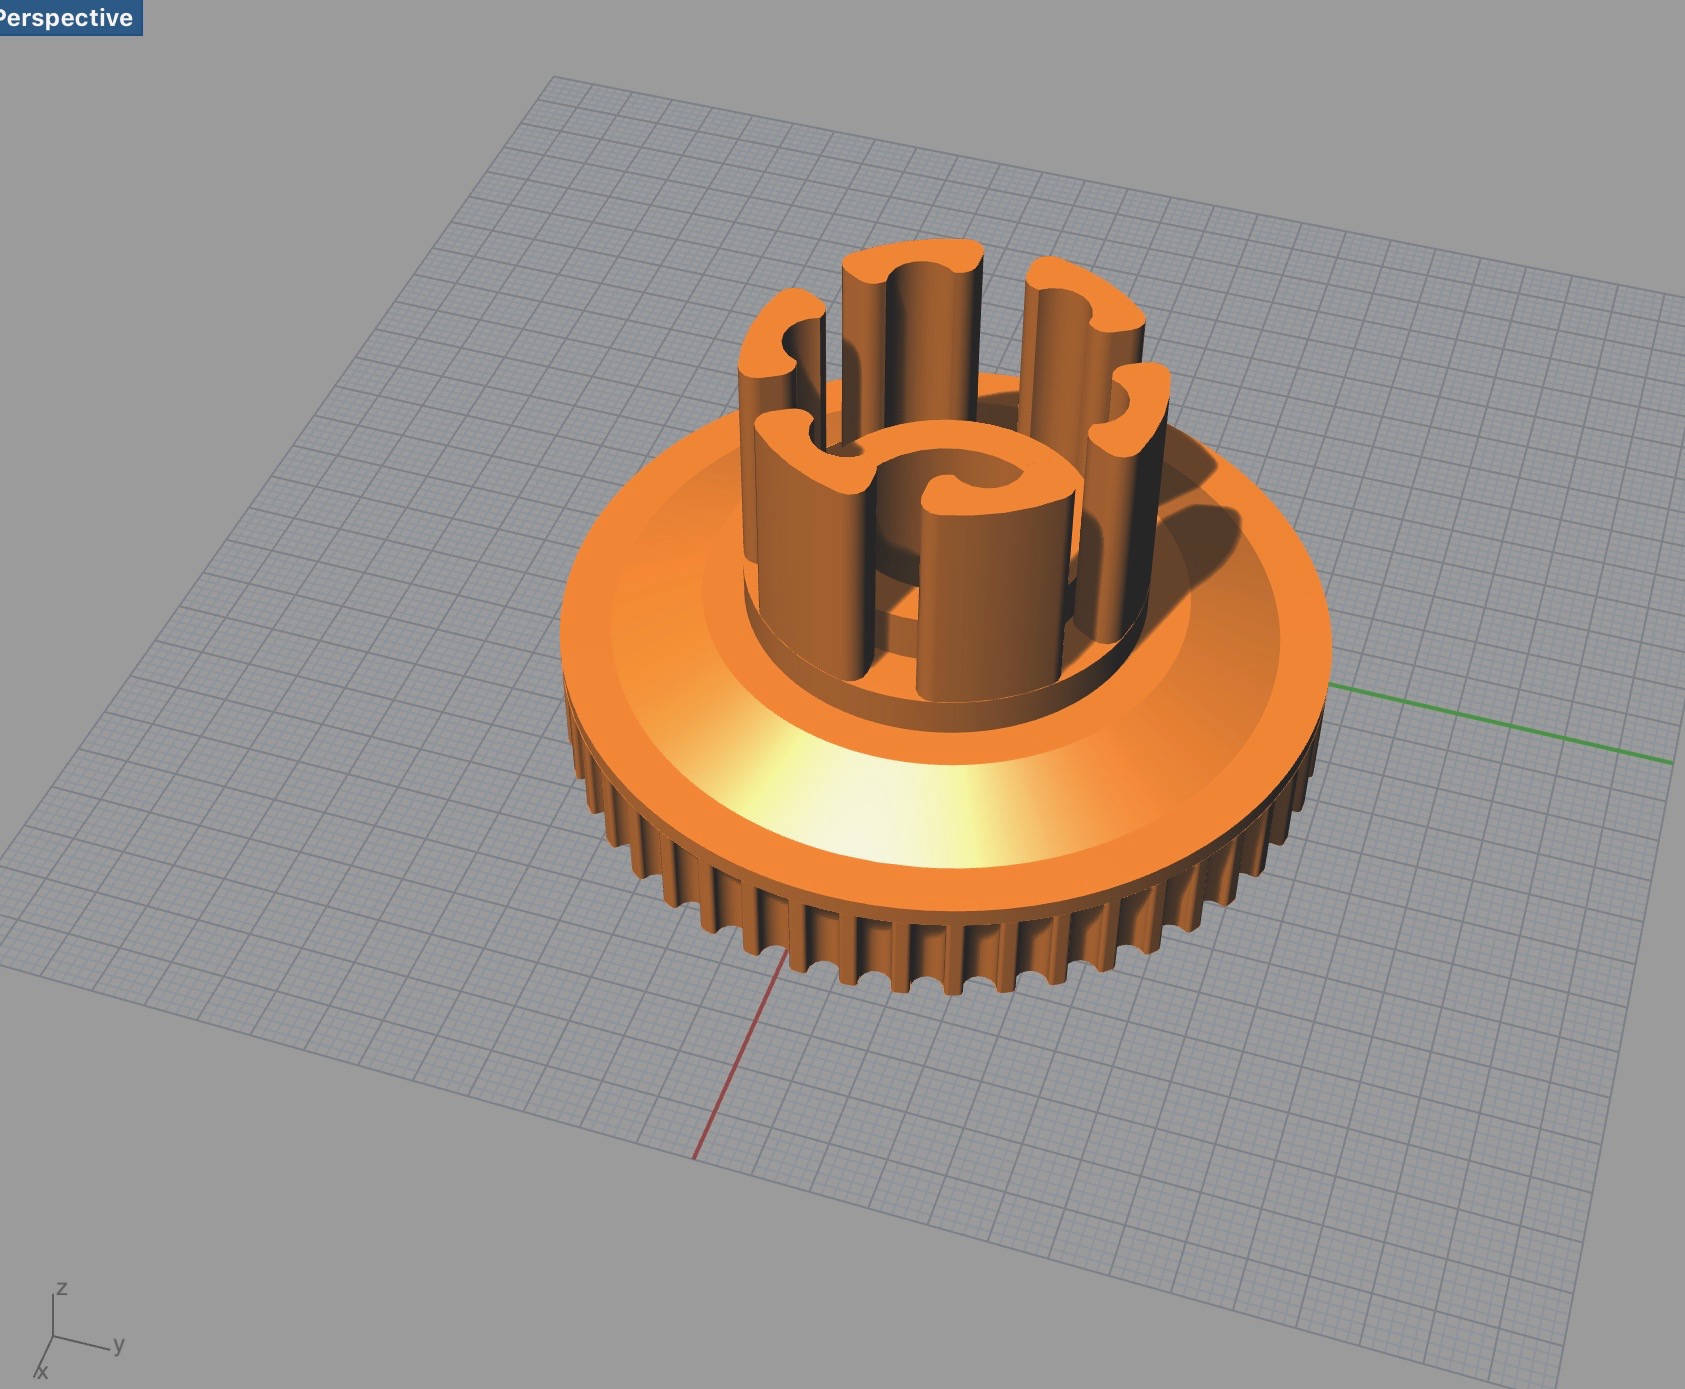Click the green Y axis line
The width and height of the screenshot is (1685, 1389).
pos(1500,724)
